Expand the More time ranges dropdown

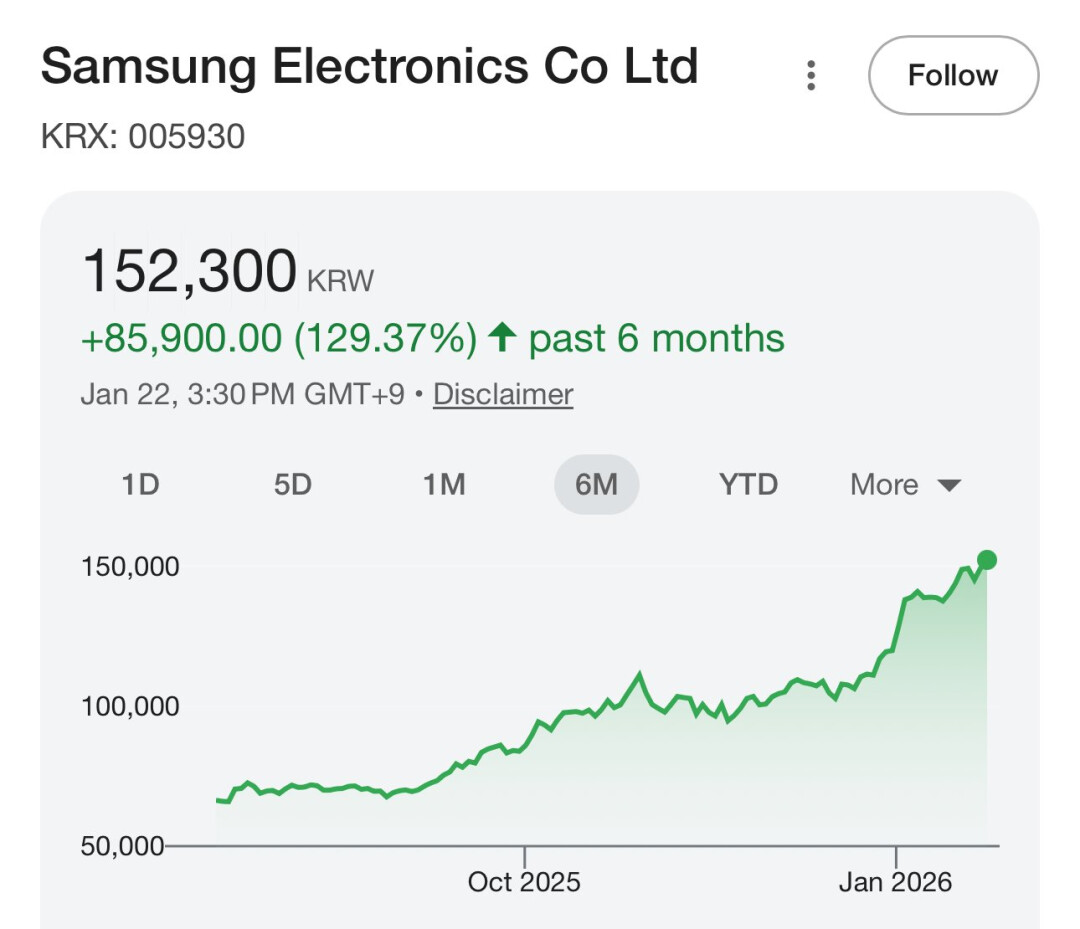click(x=885, y=485)
